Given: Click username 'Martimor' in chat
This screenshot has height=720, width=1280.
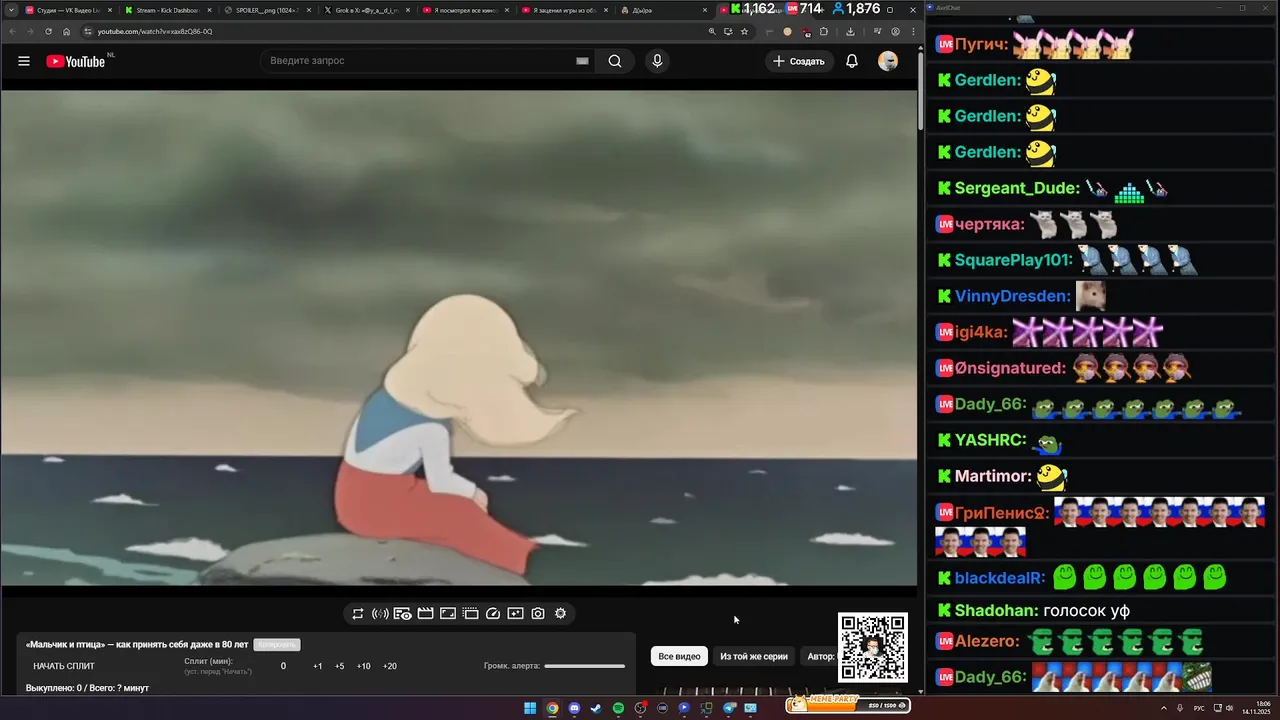Looking at the screenshot, I should pos(993,477).
